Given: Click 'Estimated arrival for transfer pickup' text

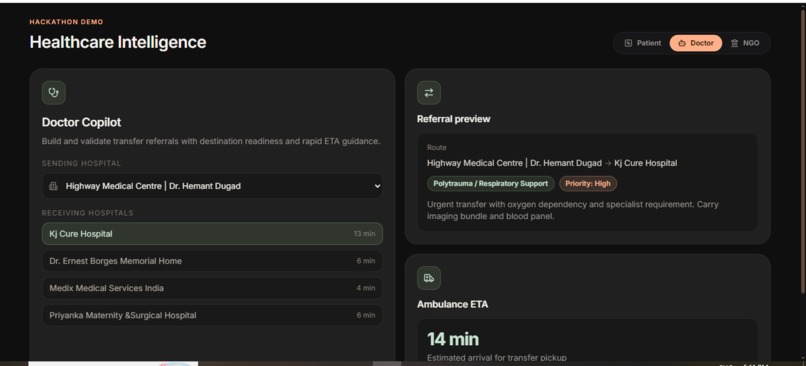Looking at the screenshot, I should 497,358.
